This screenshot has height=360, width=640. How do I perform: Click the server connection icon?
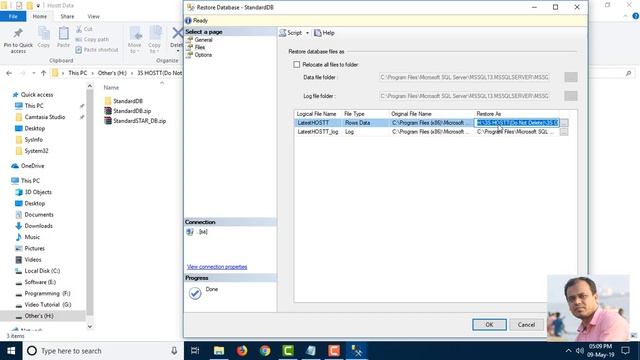pyautogui.click(x=190, y=232)
